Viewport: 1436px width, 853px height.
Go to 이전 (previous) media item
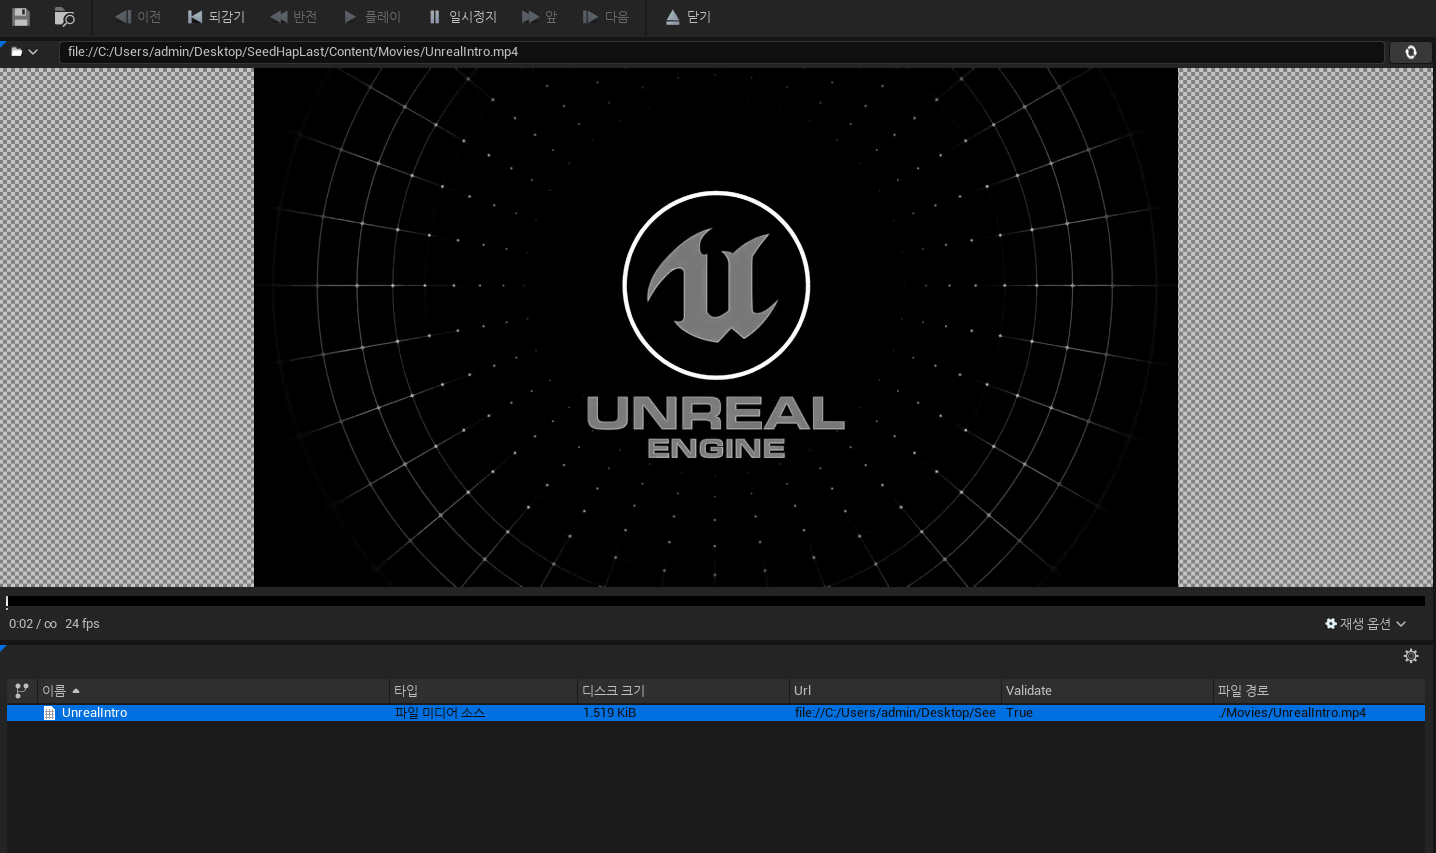pyautogui.click(x=138, y=17)
